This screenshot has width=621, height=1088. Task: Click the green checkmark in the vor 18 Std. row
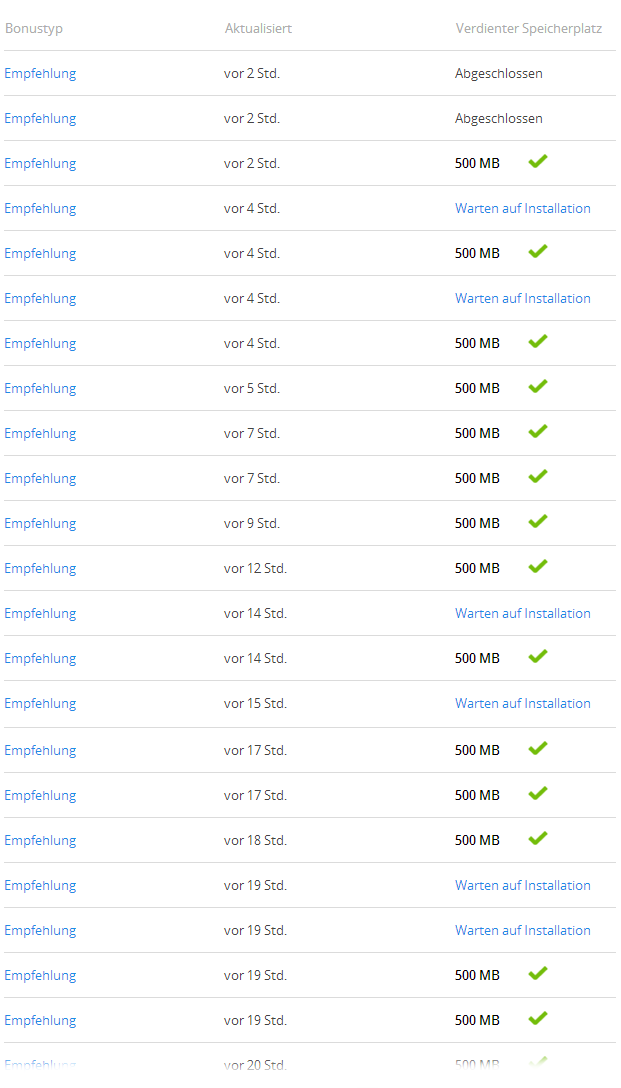point(538,838)
